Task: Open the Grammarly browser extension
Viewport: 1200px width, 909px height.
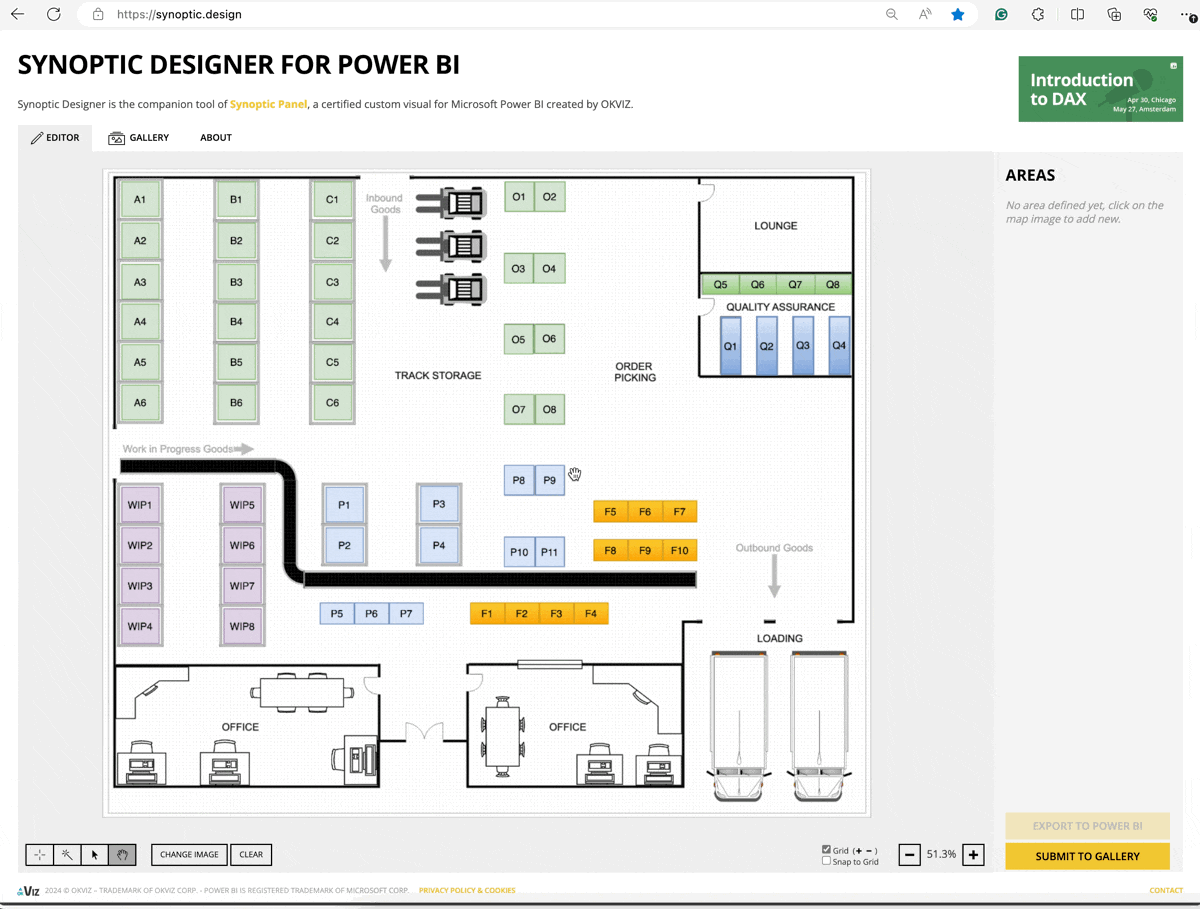Action: pyautogui.click(x=1001, y=15)
